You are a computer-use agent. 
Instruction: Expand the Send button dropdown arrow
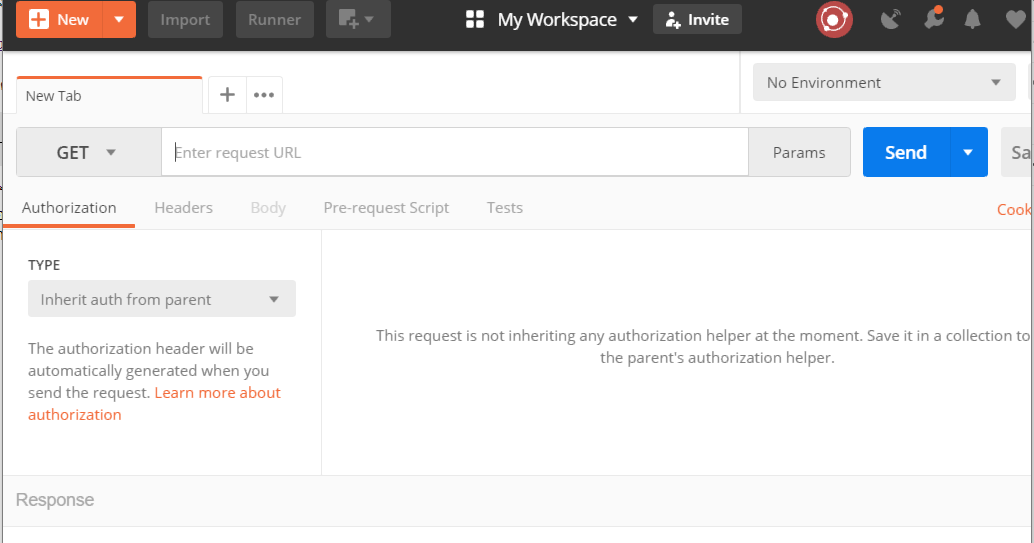[x=968, y=152]
